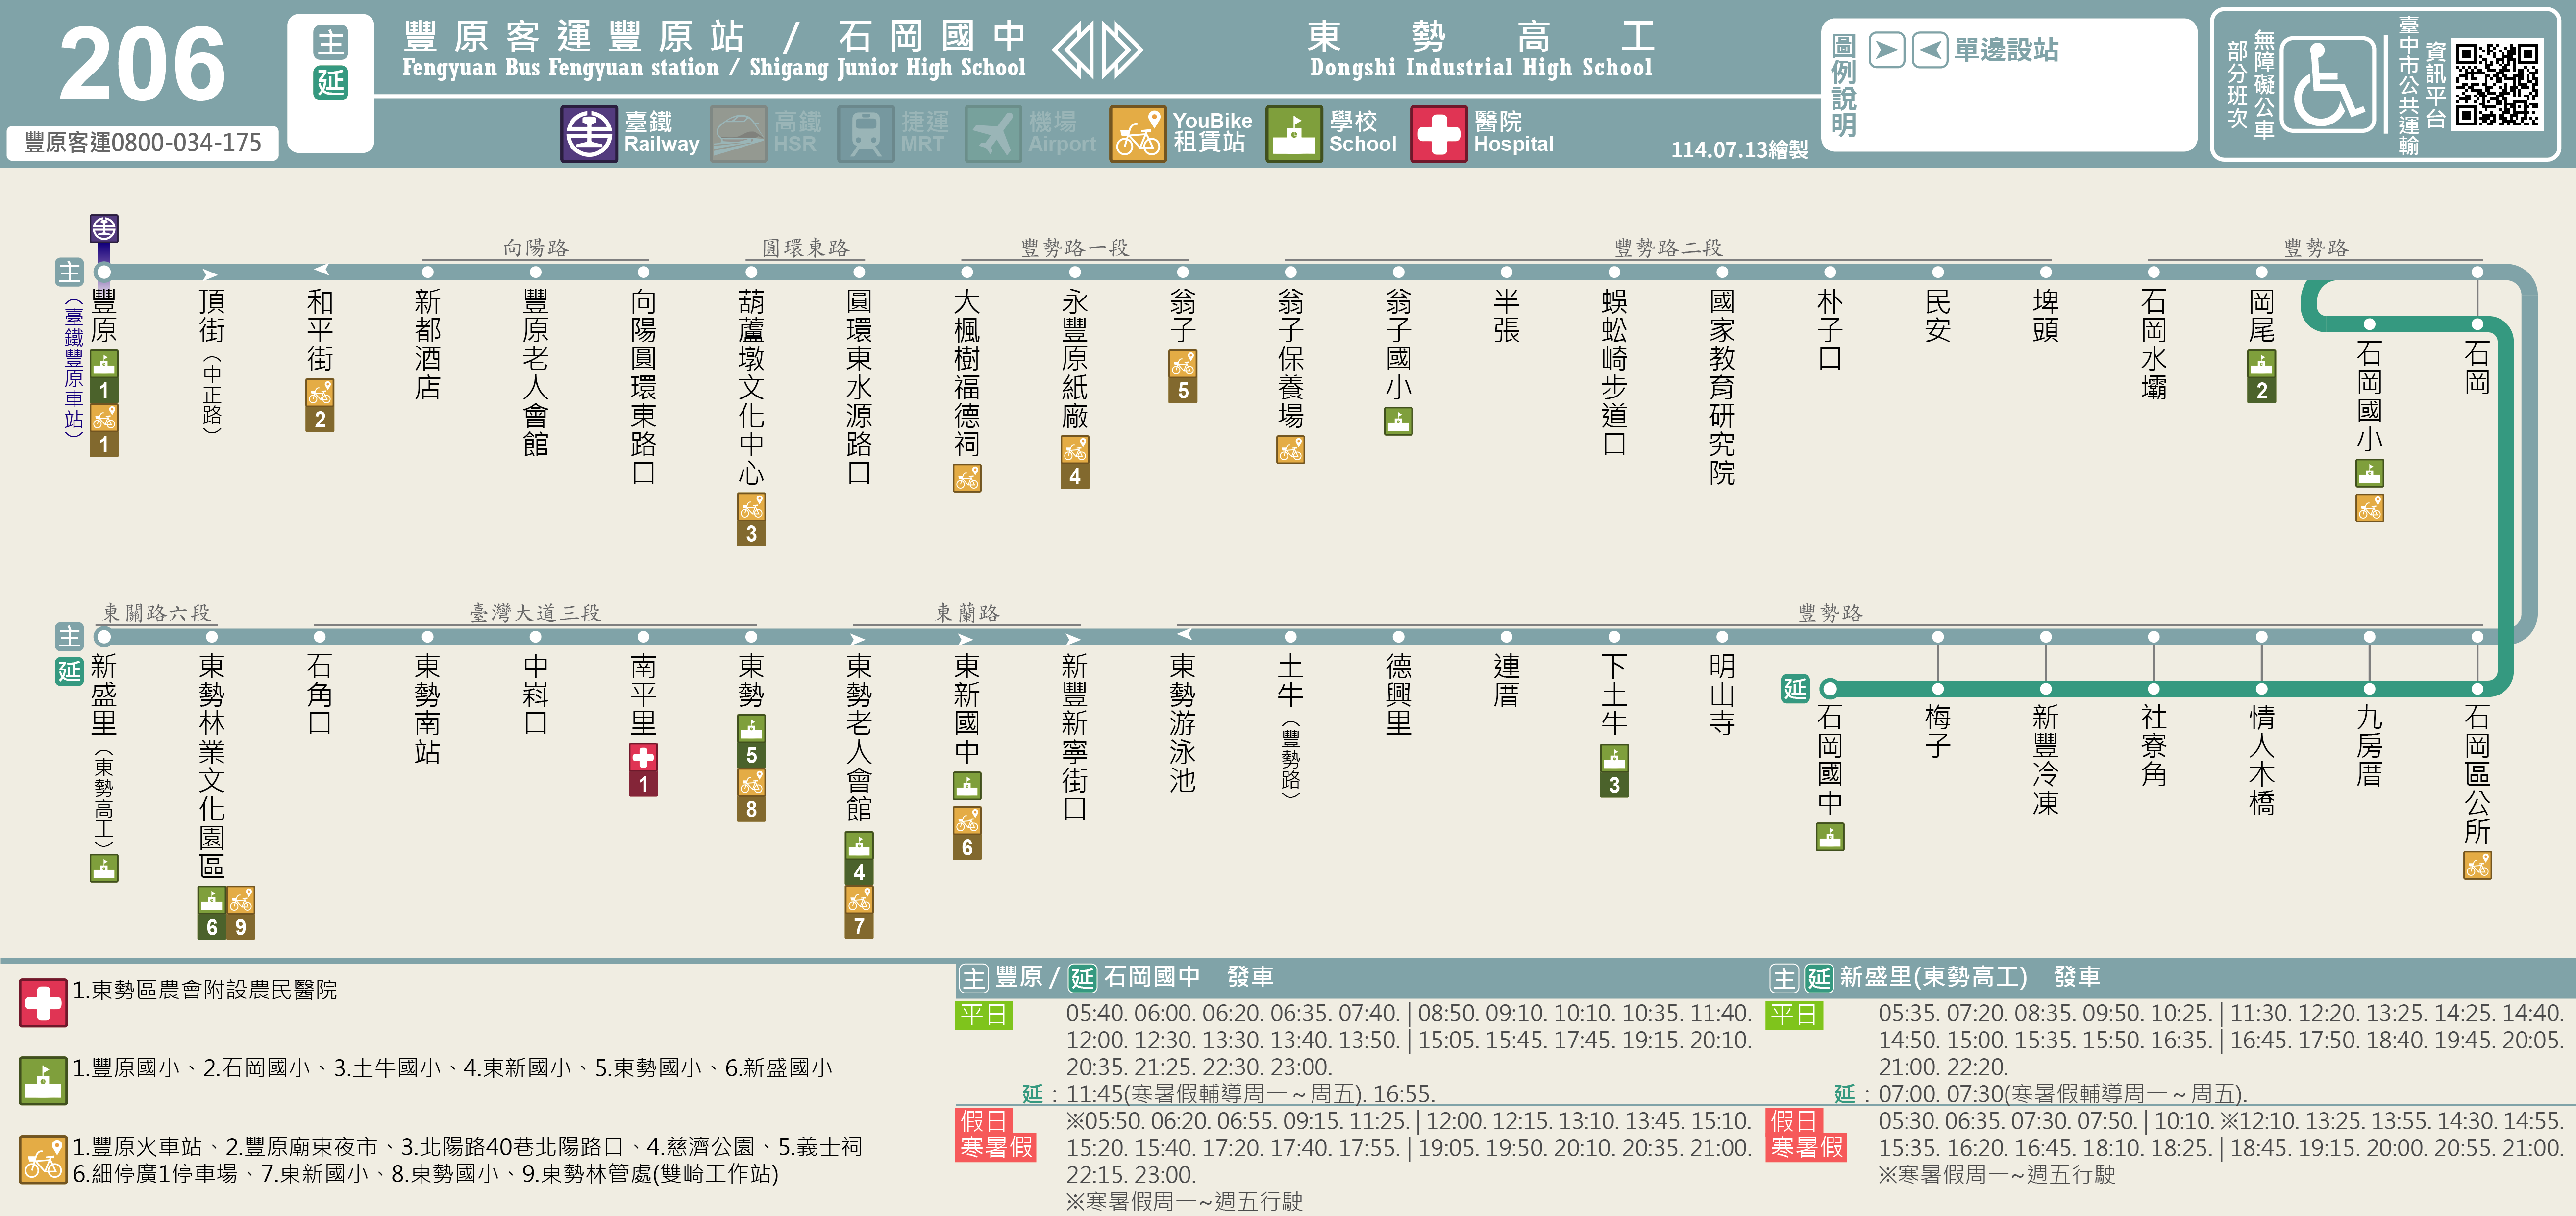
Task: Click the greyed MRT legend icon
Action: 866,133
